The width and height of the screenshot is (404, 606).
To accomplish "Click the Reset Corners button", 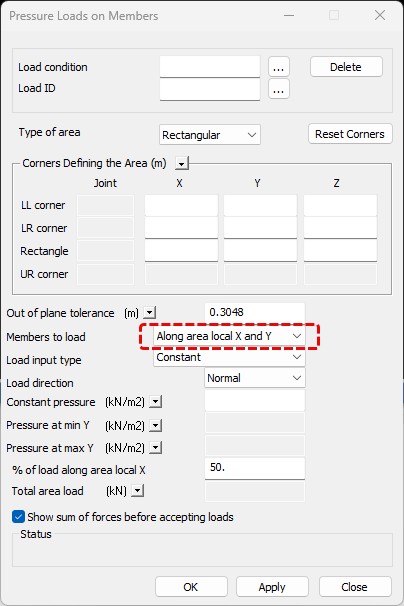I will [350, 134].
